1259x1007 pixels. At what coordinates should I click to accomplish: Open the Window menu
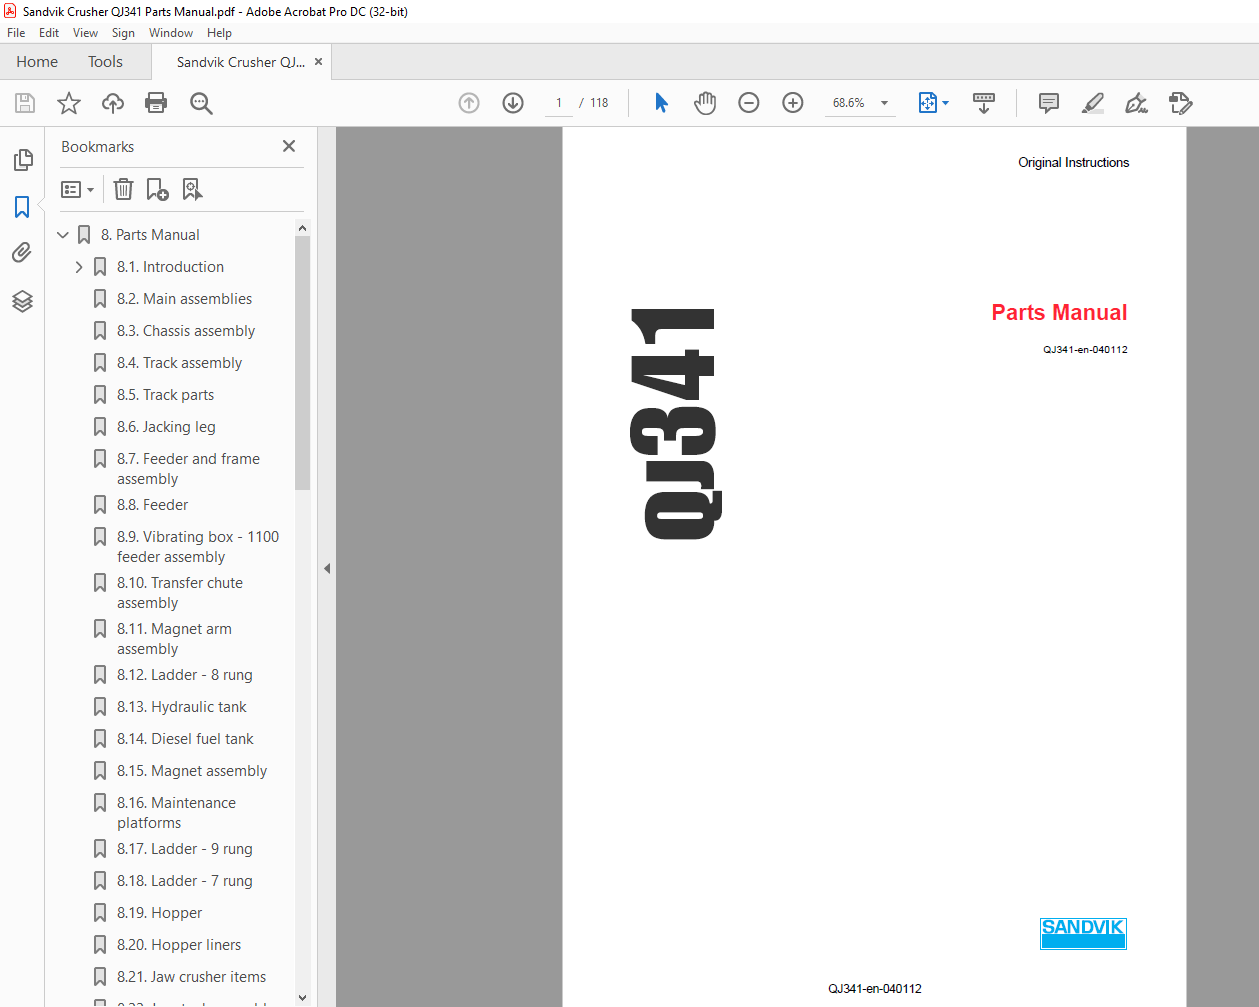pos(171,33)
